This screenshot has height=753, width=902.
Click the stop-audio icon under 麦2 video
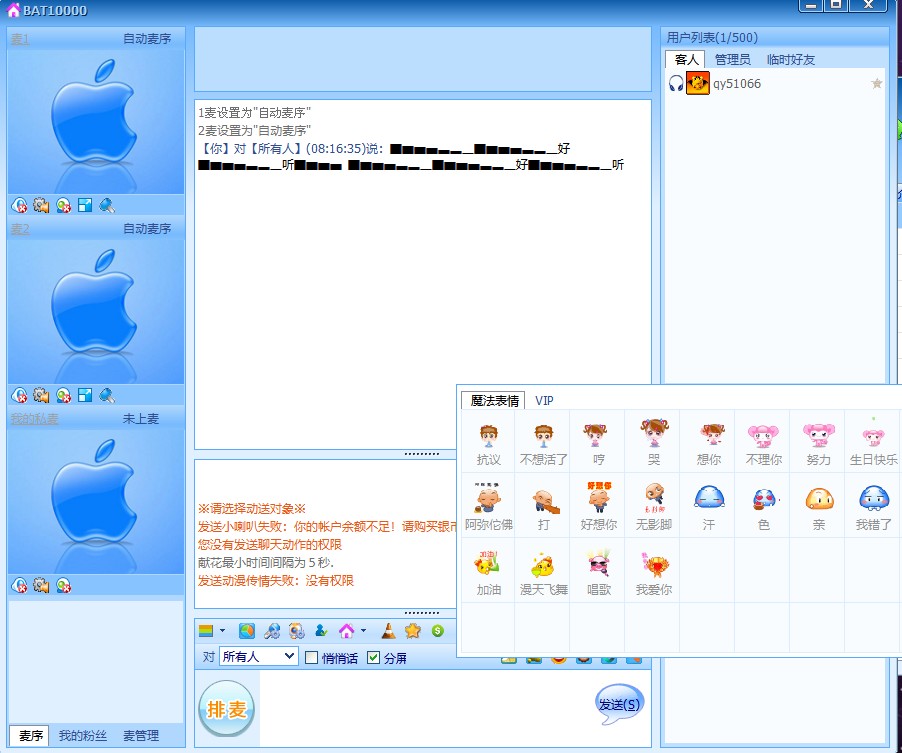(19, 395)
